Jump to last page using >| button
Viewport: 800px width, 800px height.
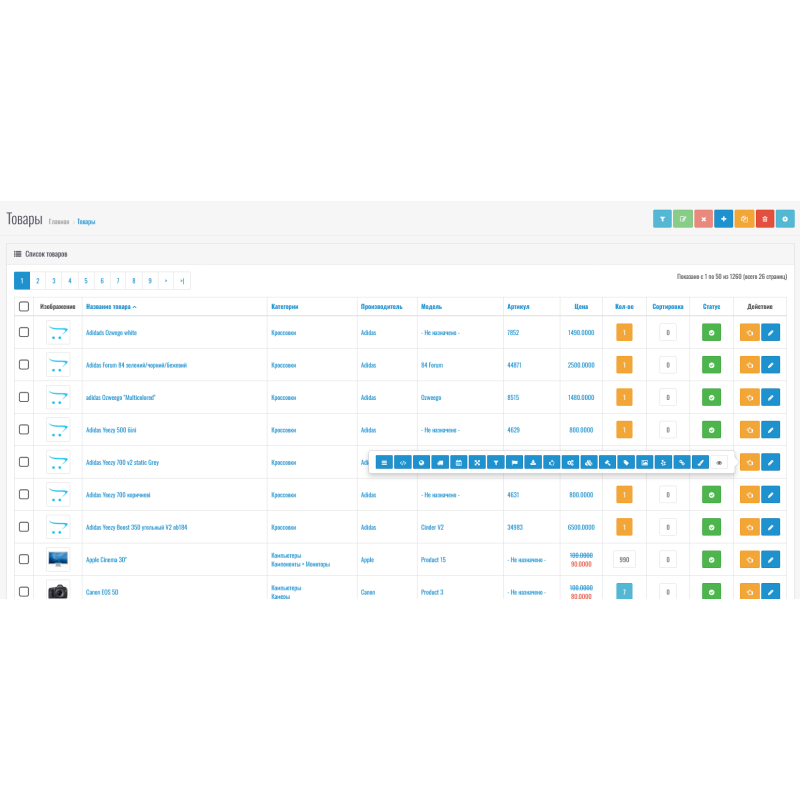(x=182, y=281)
